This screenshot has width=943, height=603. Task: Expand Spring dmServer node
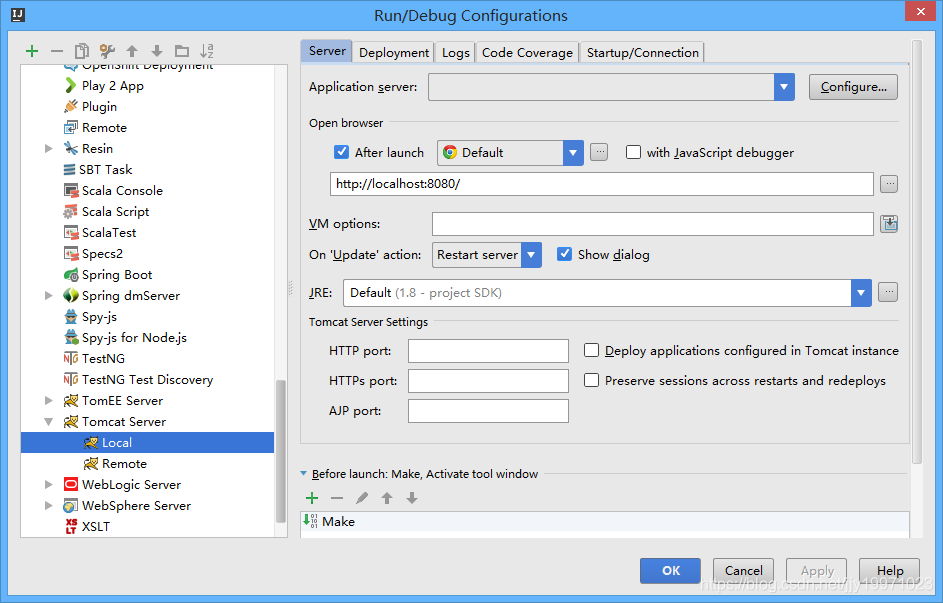[49, 296]
